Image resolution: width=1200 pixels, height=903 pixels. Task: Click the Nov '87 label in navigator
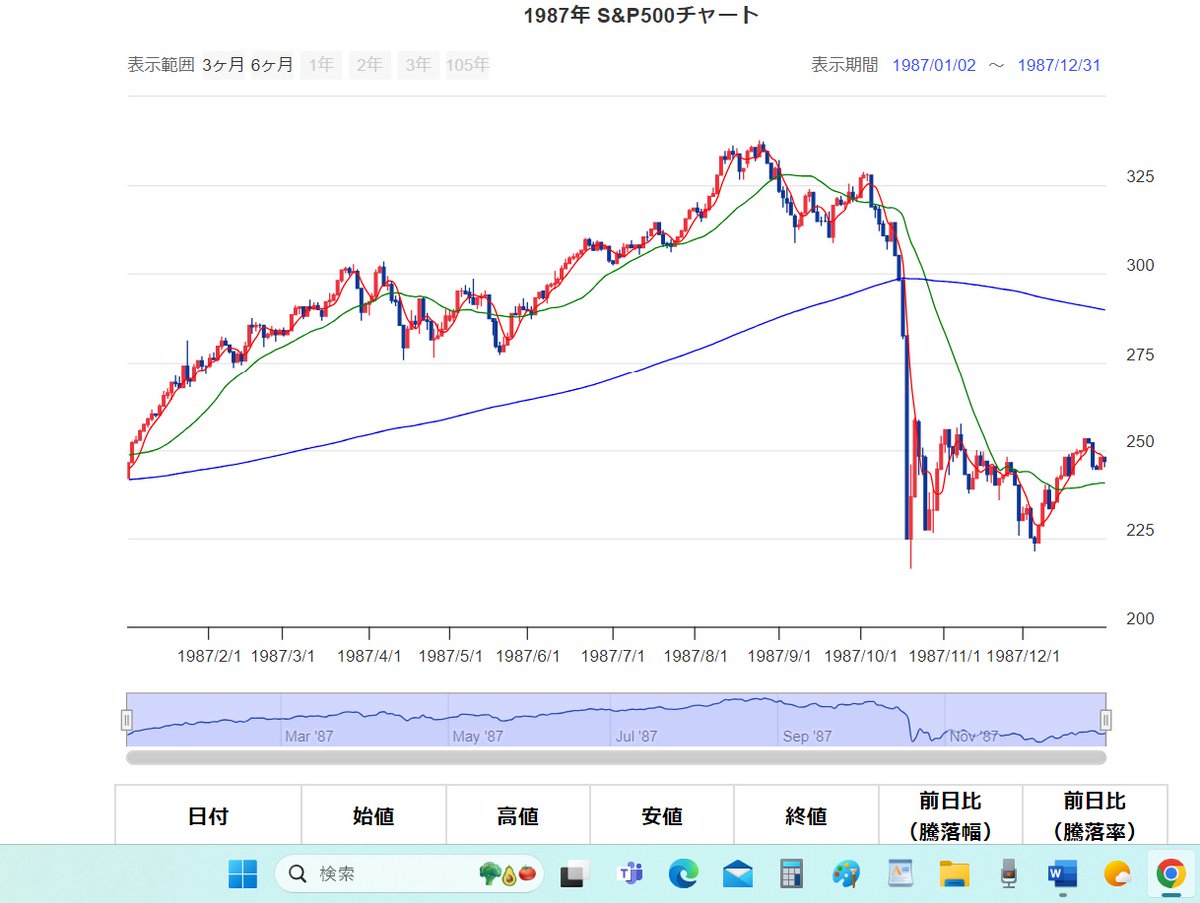tap(974, 736)
